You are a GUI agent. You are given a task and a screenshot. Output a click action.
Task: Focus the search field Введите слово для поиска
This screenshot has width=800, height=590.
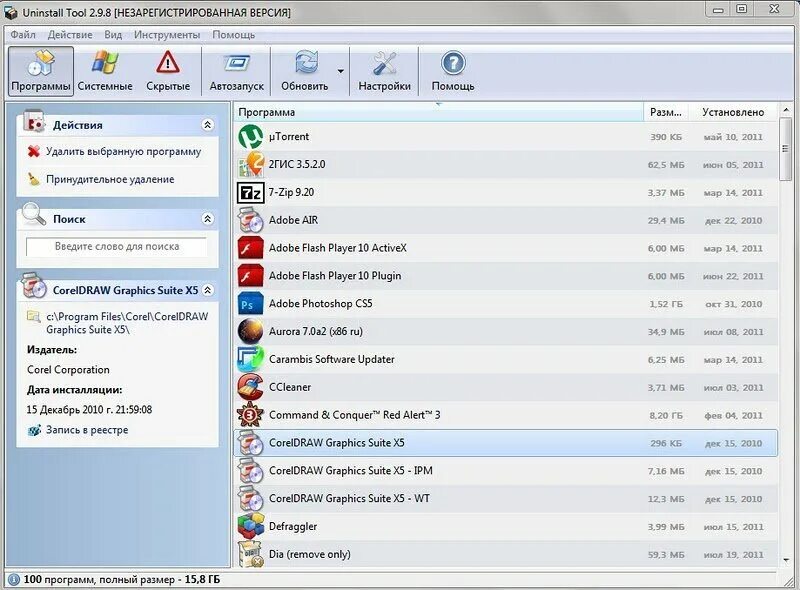pos(117,247)
